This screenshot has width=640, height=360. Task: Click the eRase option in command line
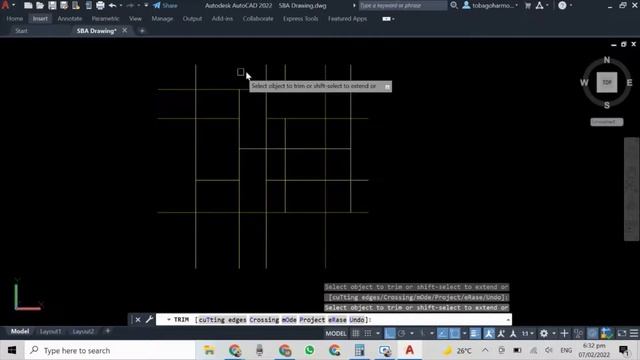tap(337, 320)
